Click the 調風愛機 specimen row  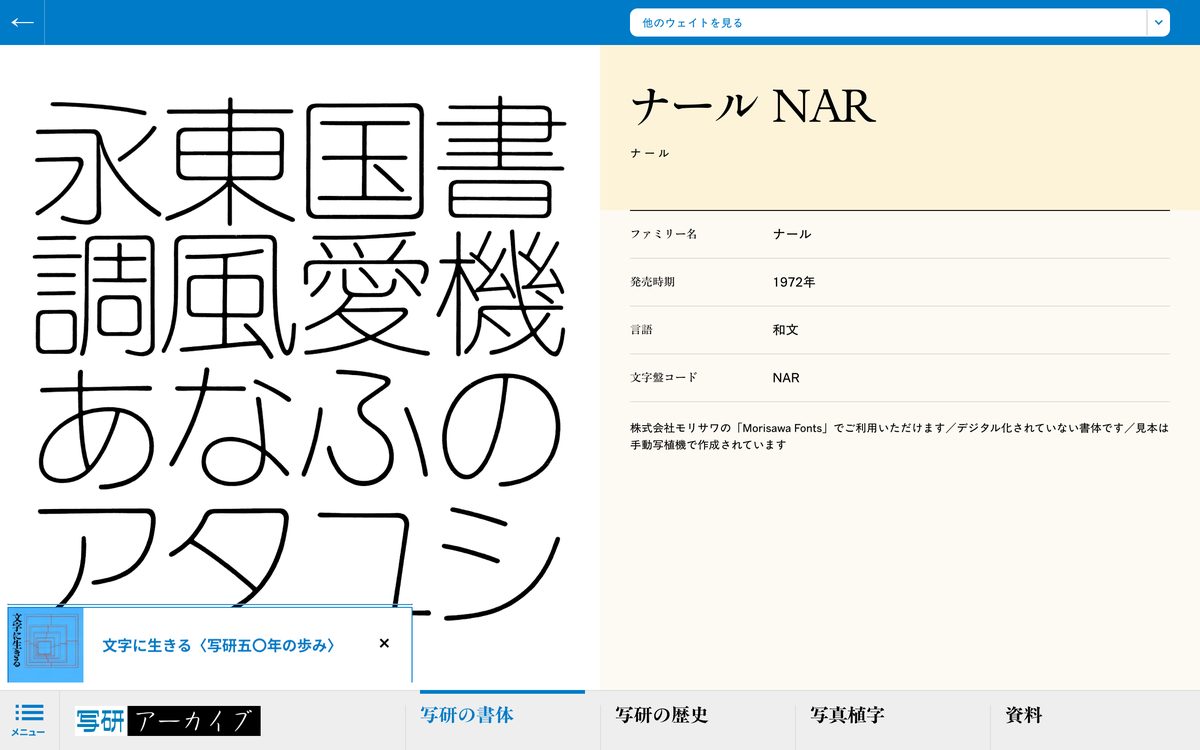pos(300,295)
